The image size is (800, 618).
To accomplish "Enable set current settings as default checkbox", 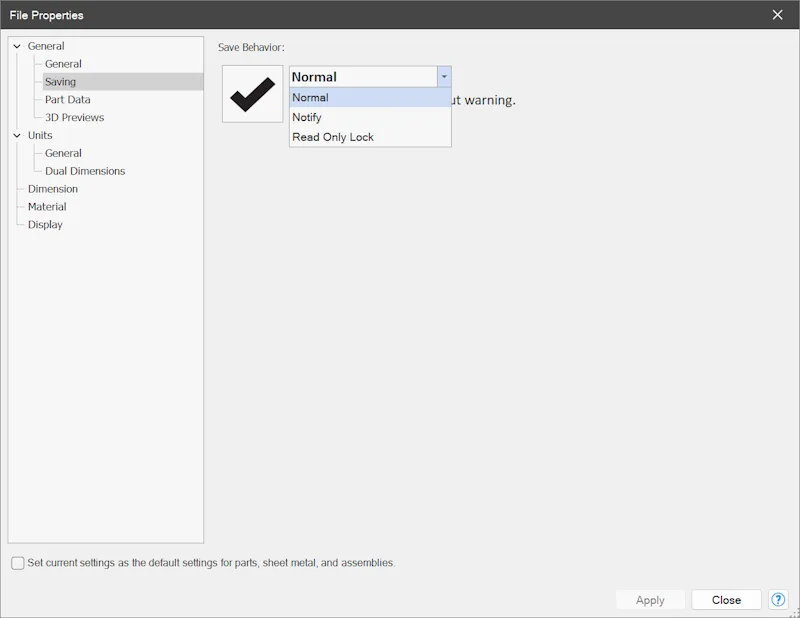I will [x=18, y=563].
